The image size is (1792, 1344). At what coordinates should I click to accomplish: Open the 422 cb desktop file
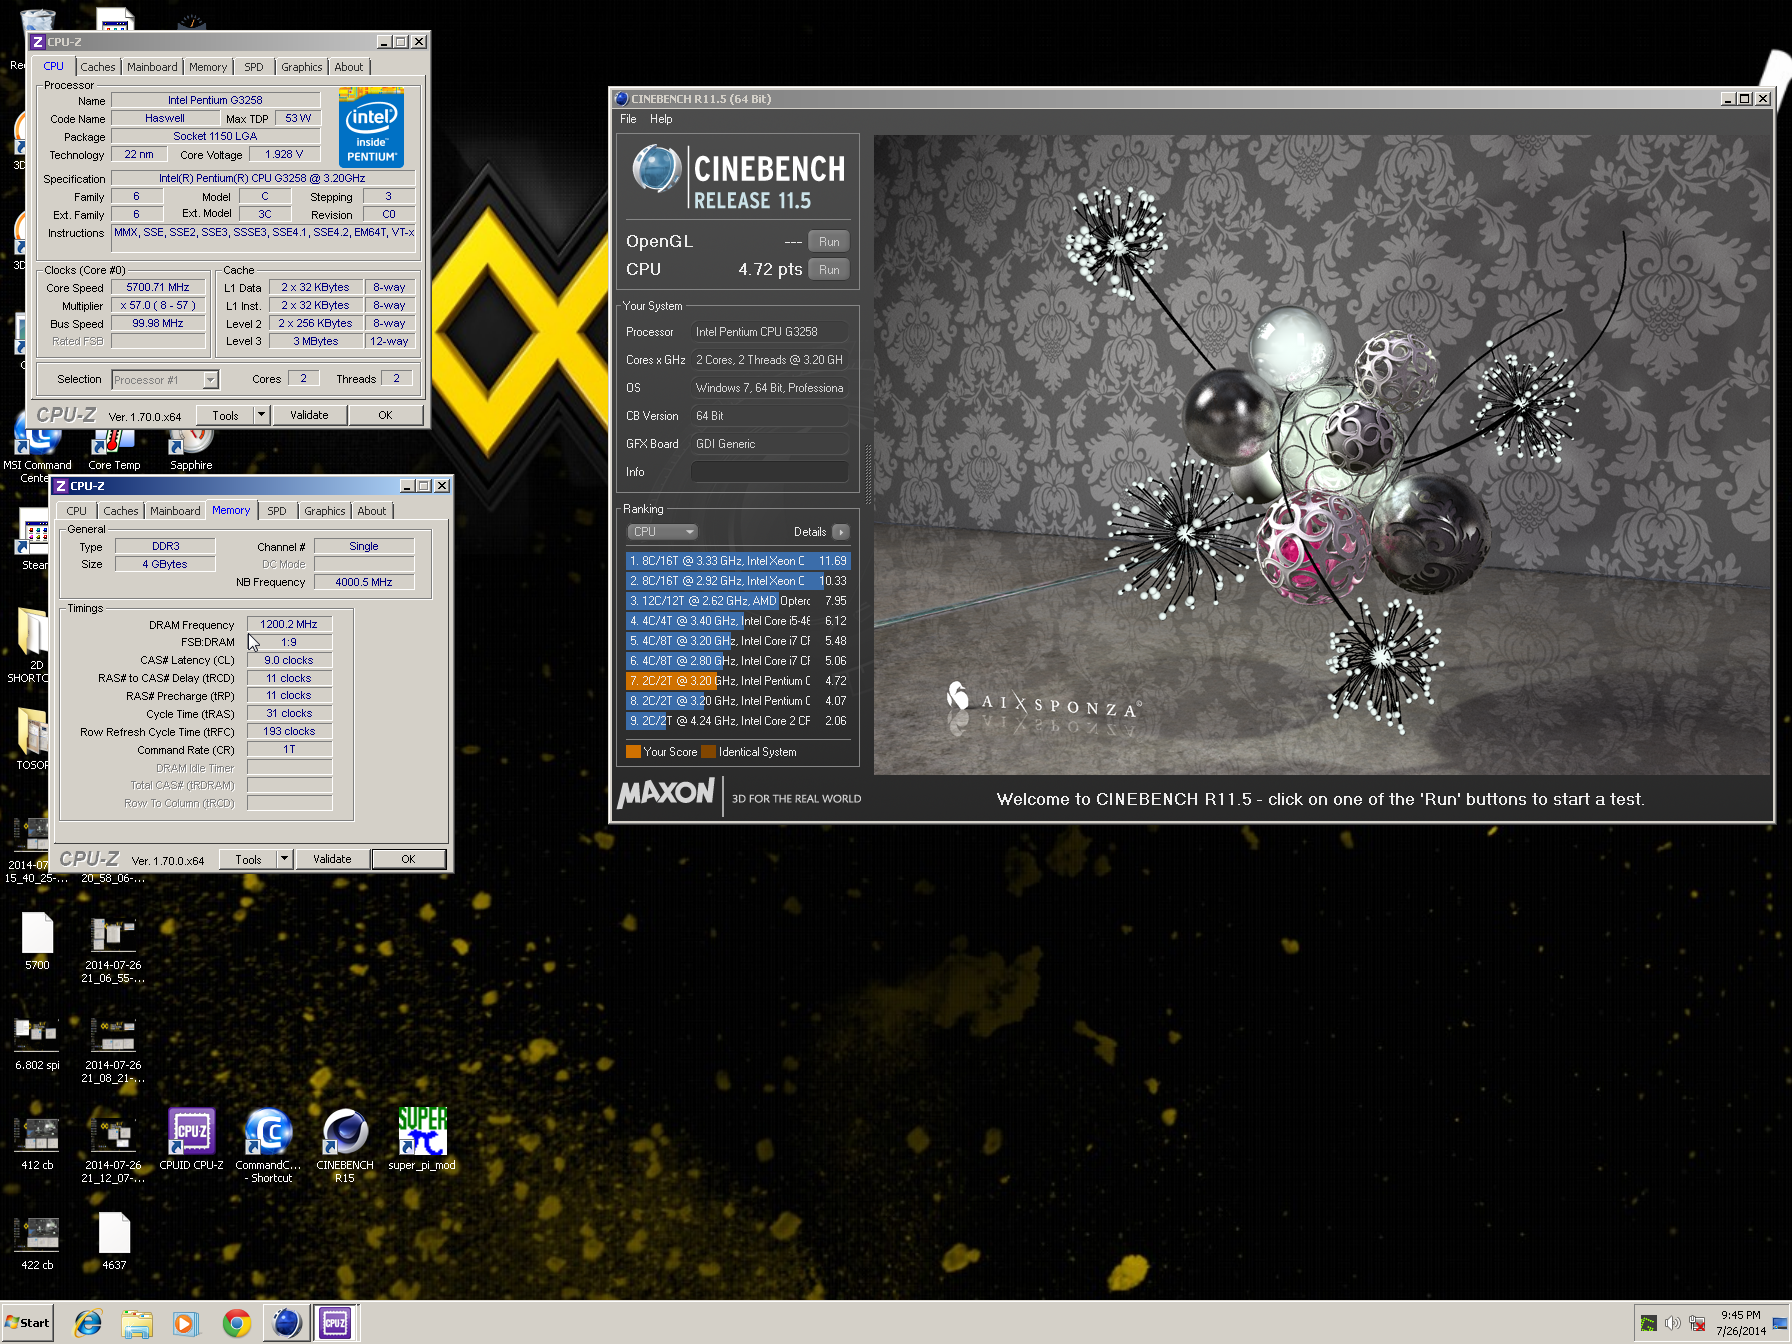[37, 1244]
